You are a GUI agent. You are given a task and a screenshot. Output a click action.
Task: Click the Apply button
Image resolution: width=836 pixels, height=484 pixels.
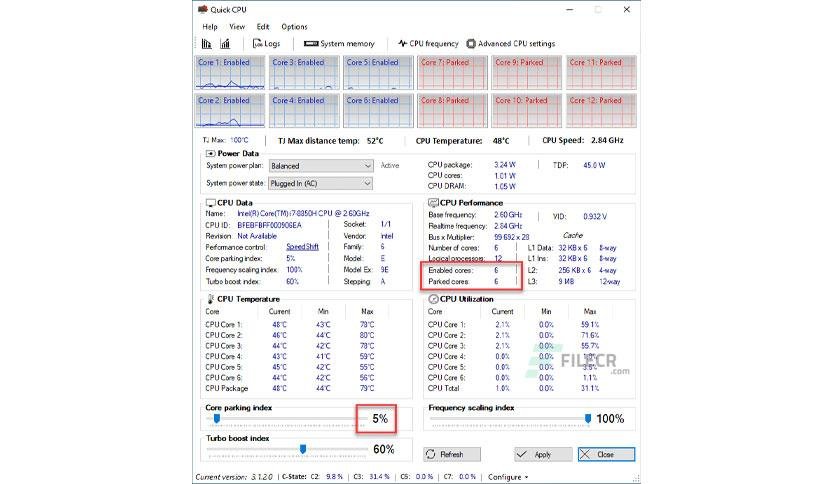click(543, 454)
